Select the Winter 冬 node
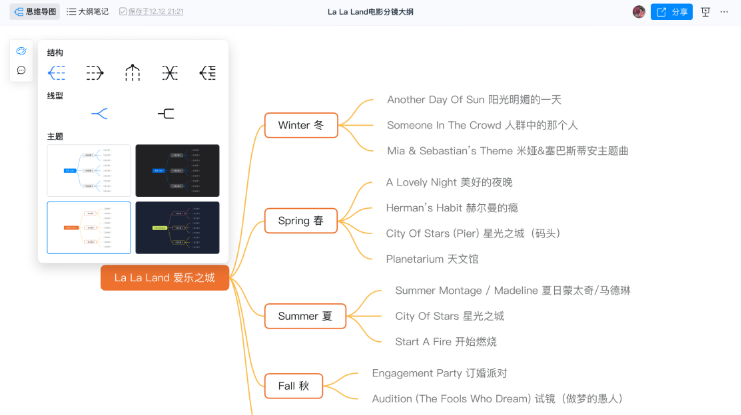 point(301,125)
